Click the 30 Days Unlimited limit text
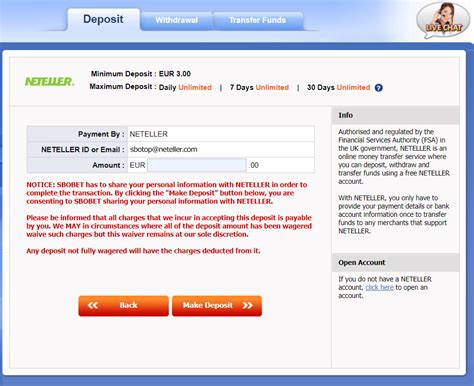Viewport: 474px width, 386px height. pos(338,87)
